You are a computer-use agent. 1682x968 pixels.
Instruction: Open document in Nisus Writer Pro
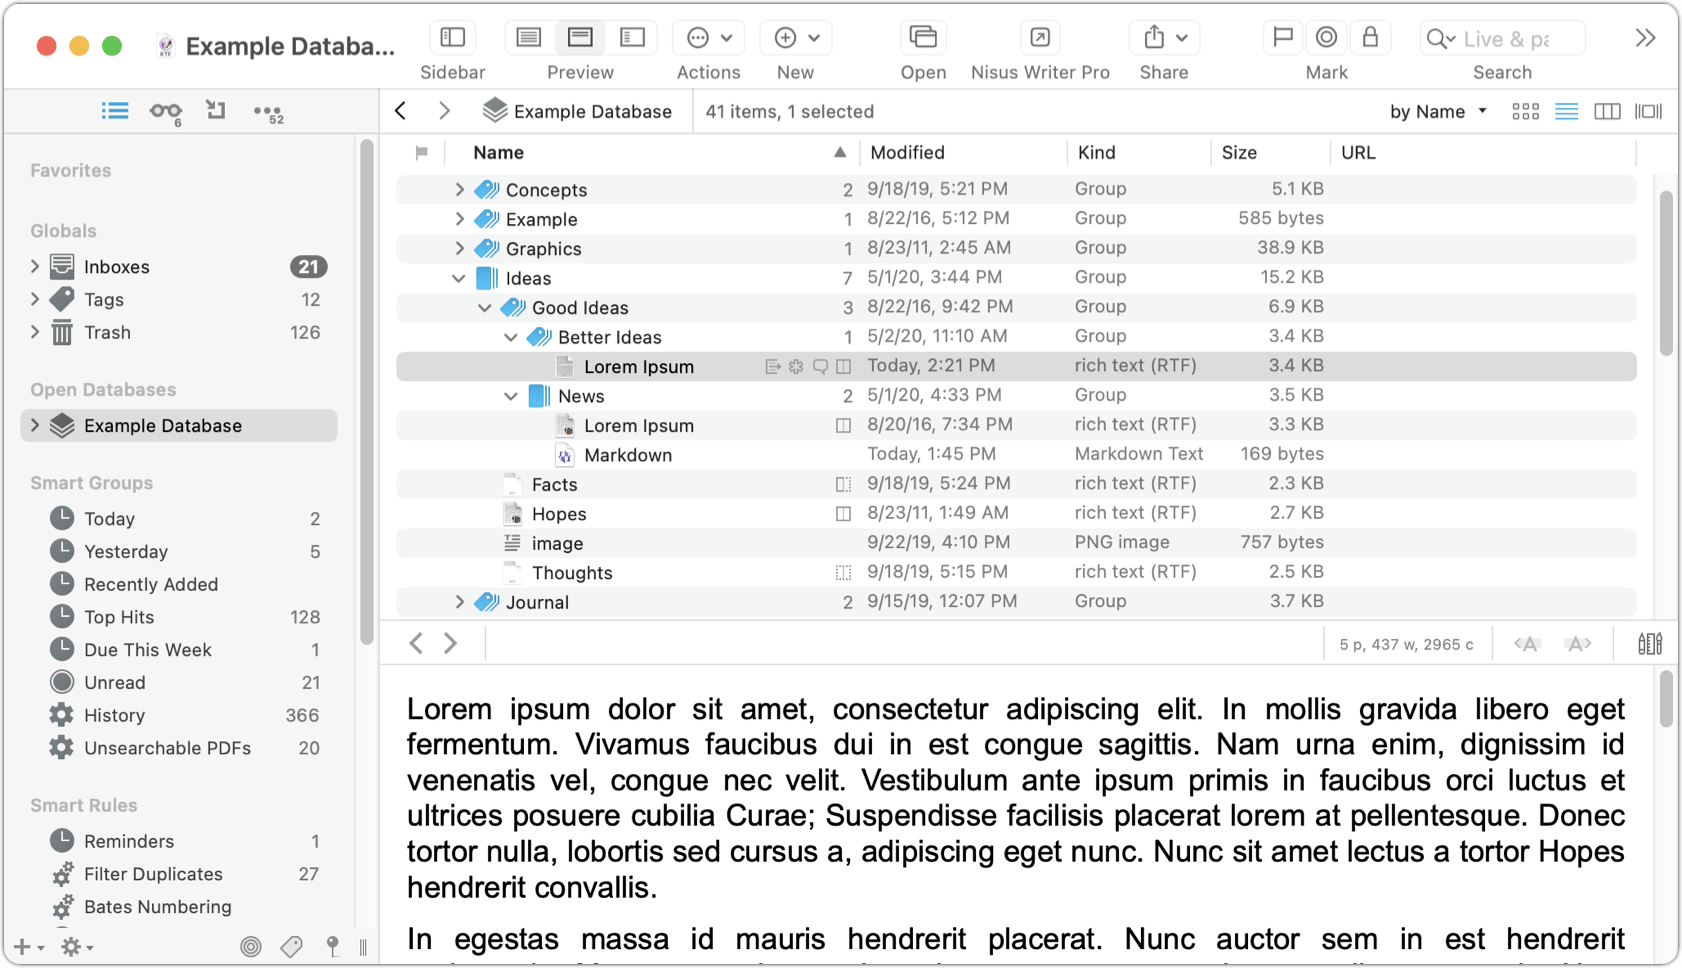(x=1040, y=38)
